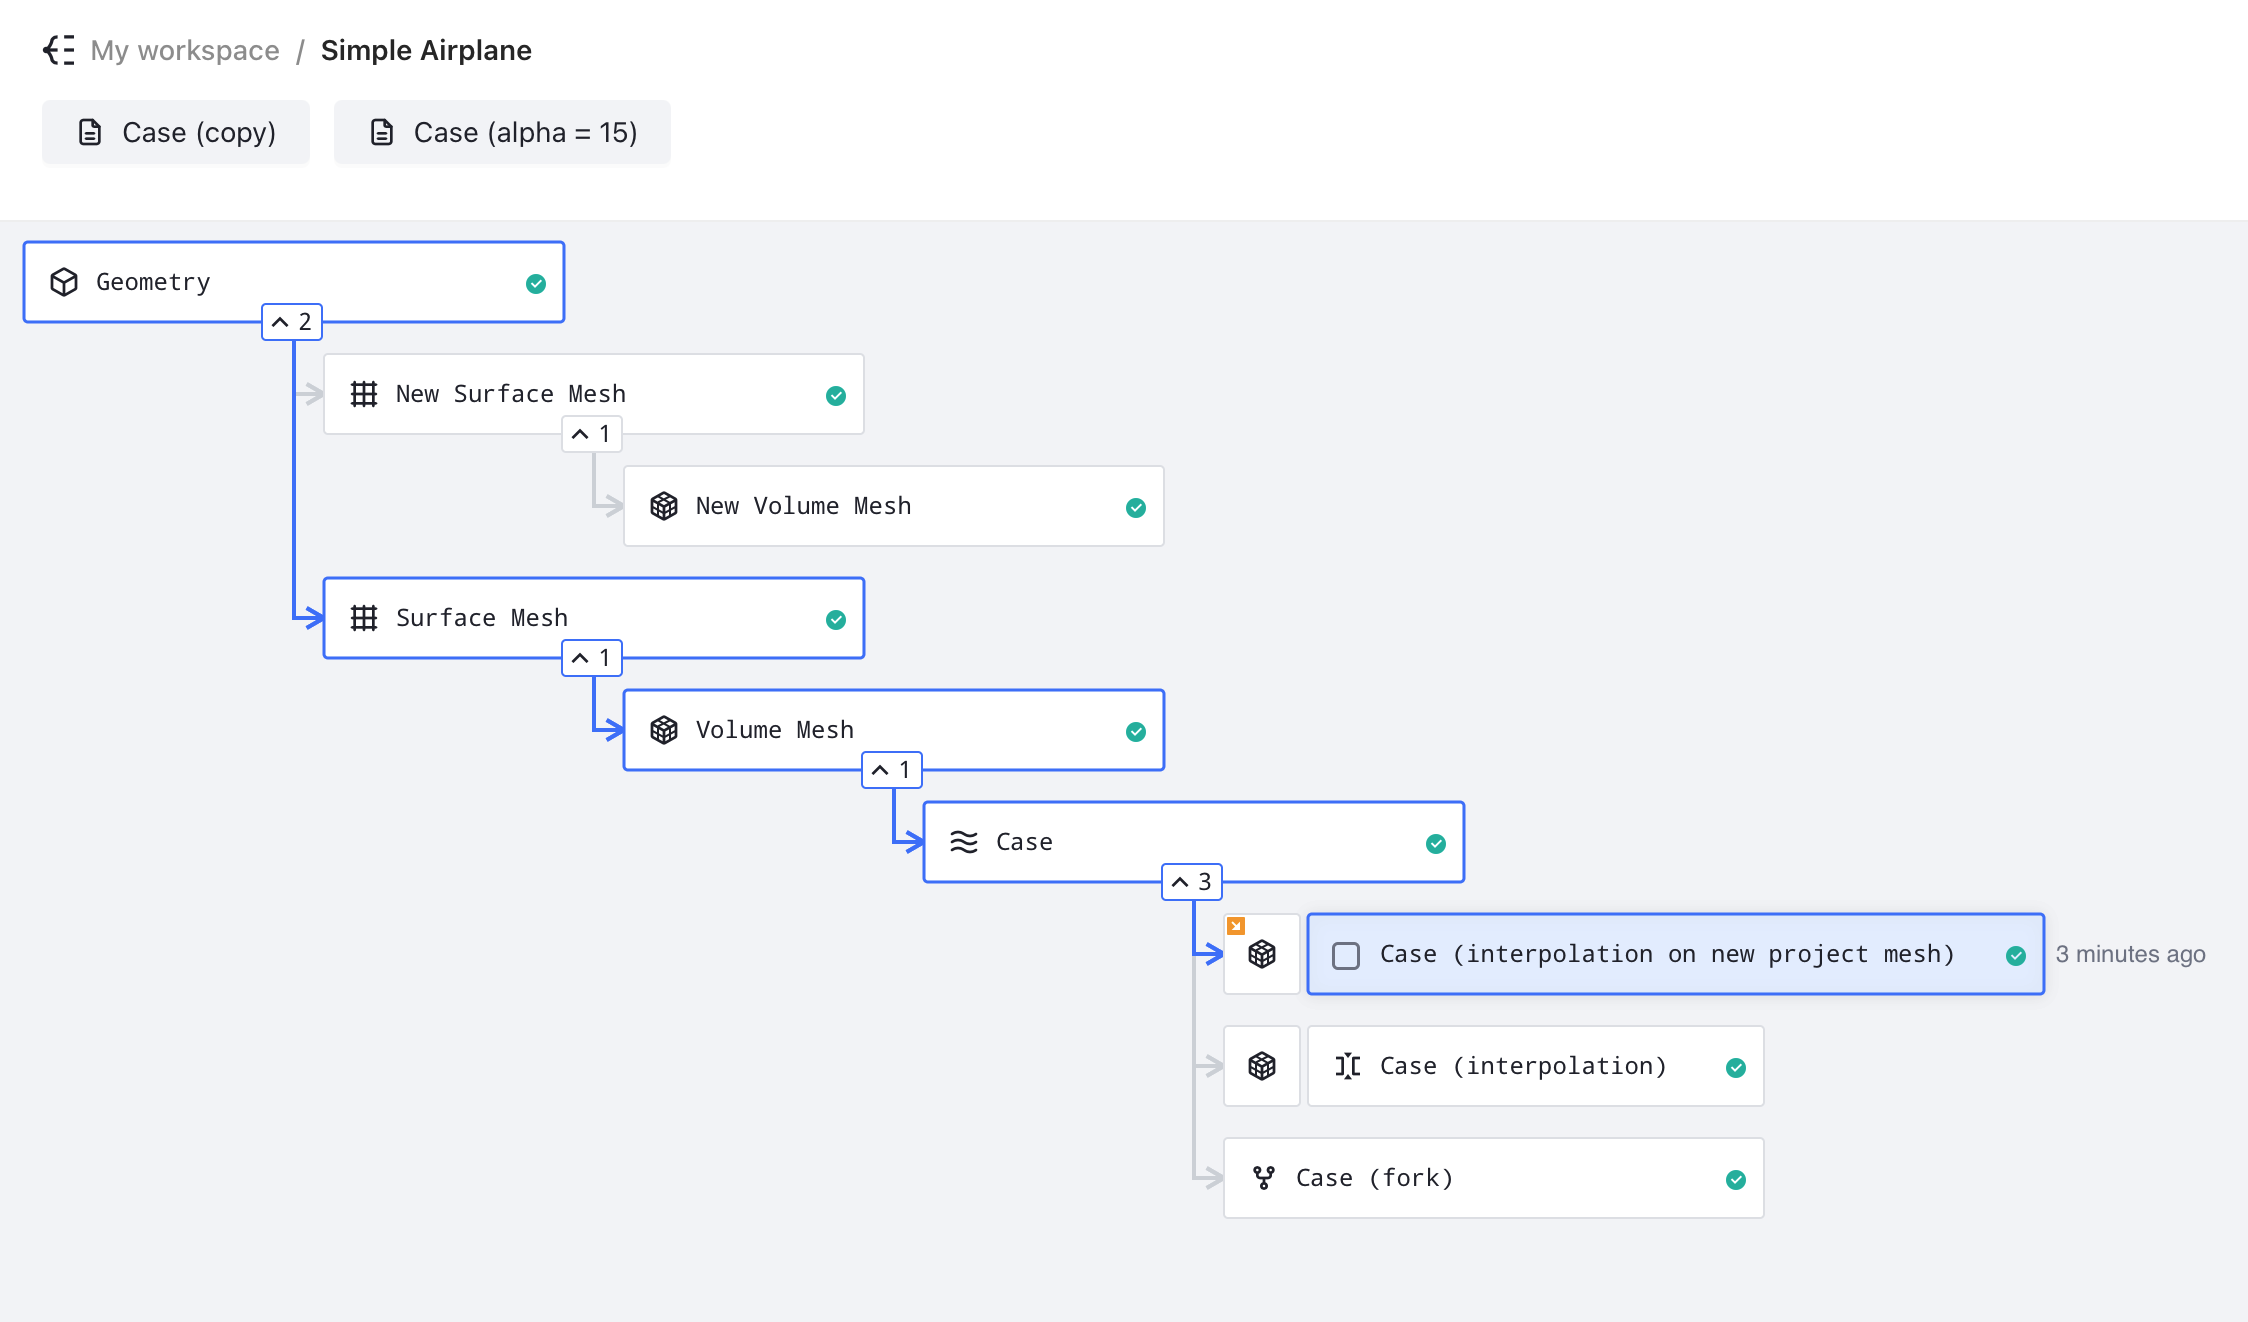Image resolution: width=2248 pixels, height=1322 pixels.
Task: Collapse the child under Volume Mesh
Action: point(891,769)
